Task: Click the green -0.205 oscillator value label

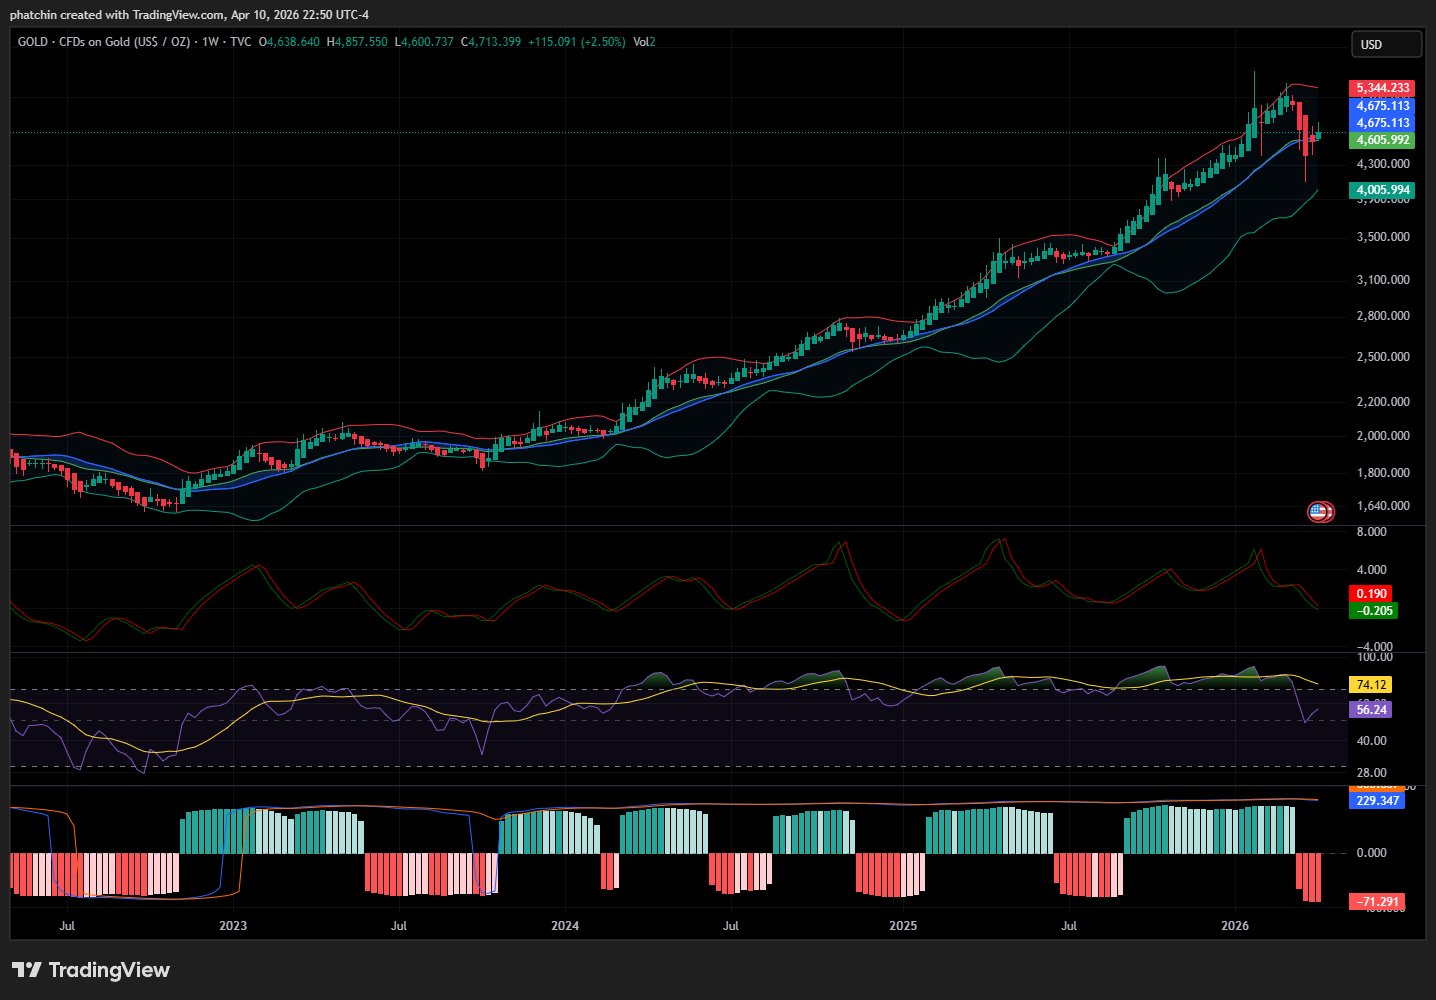Action: tap(1374, 611)
